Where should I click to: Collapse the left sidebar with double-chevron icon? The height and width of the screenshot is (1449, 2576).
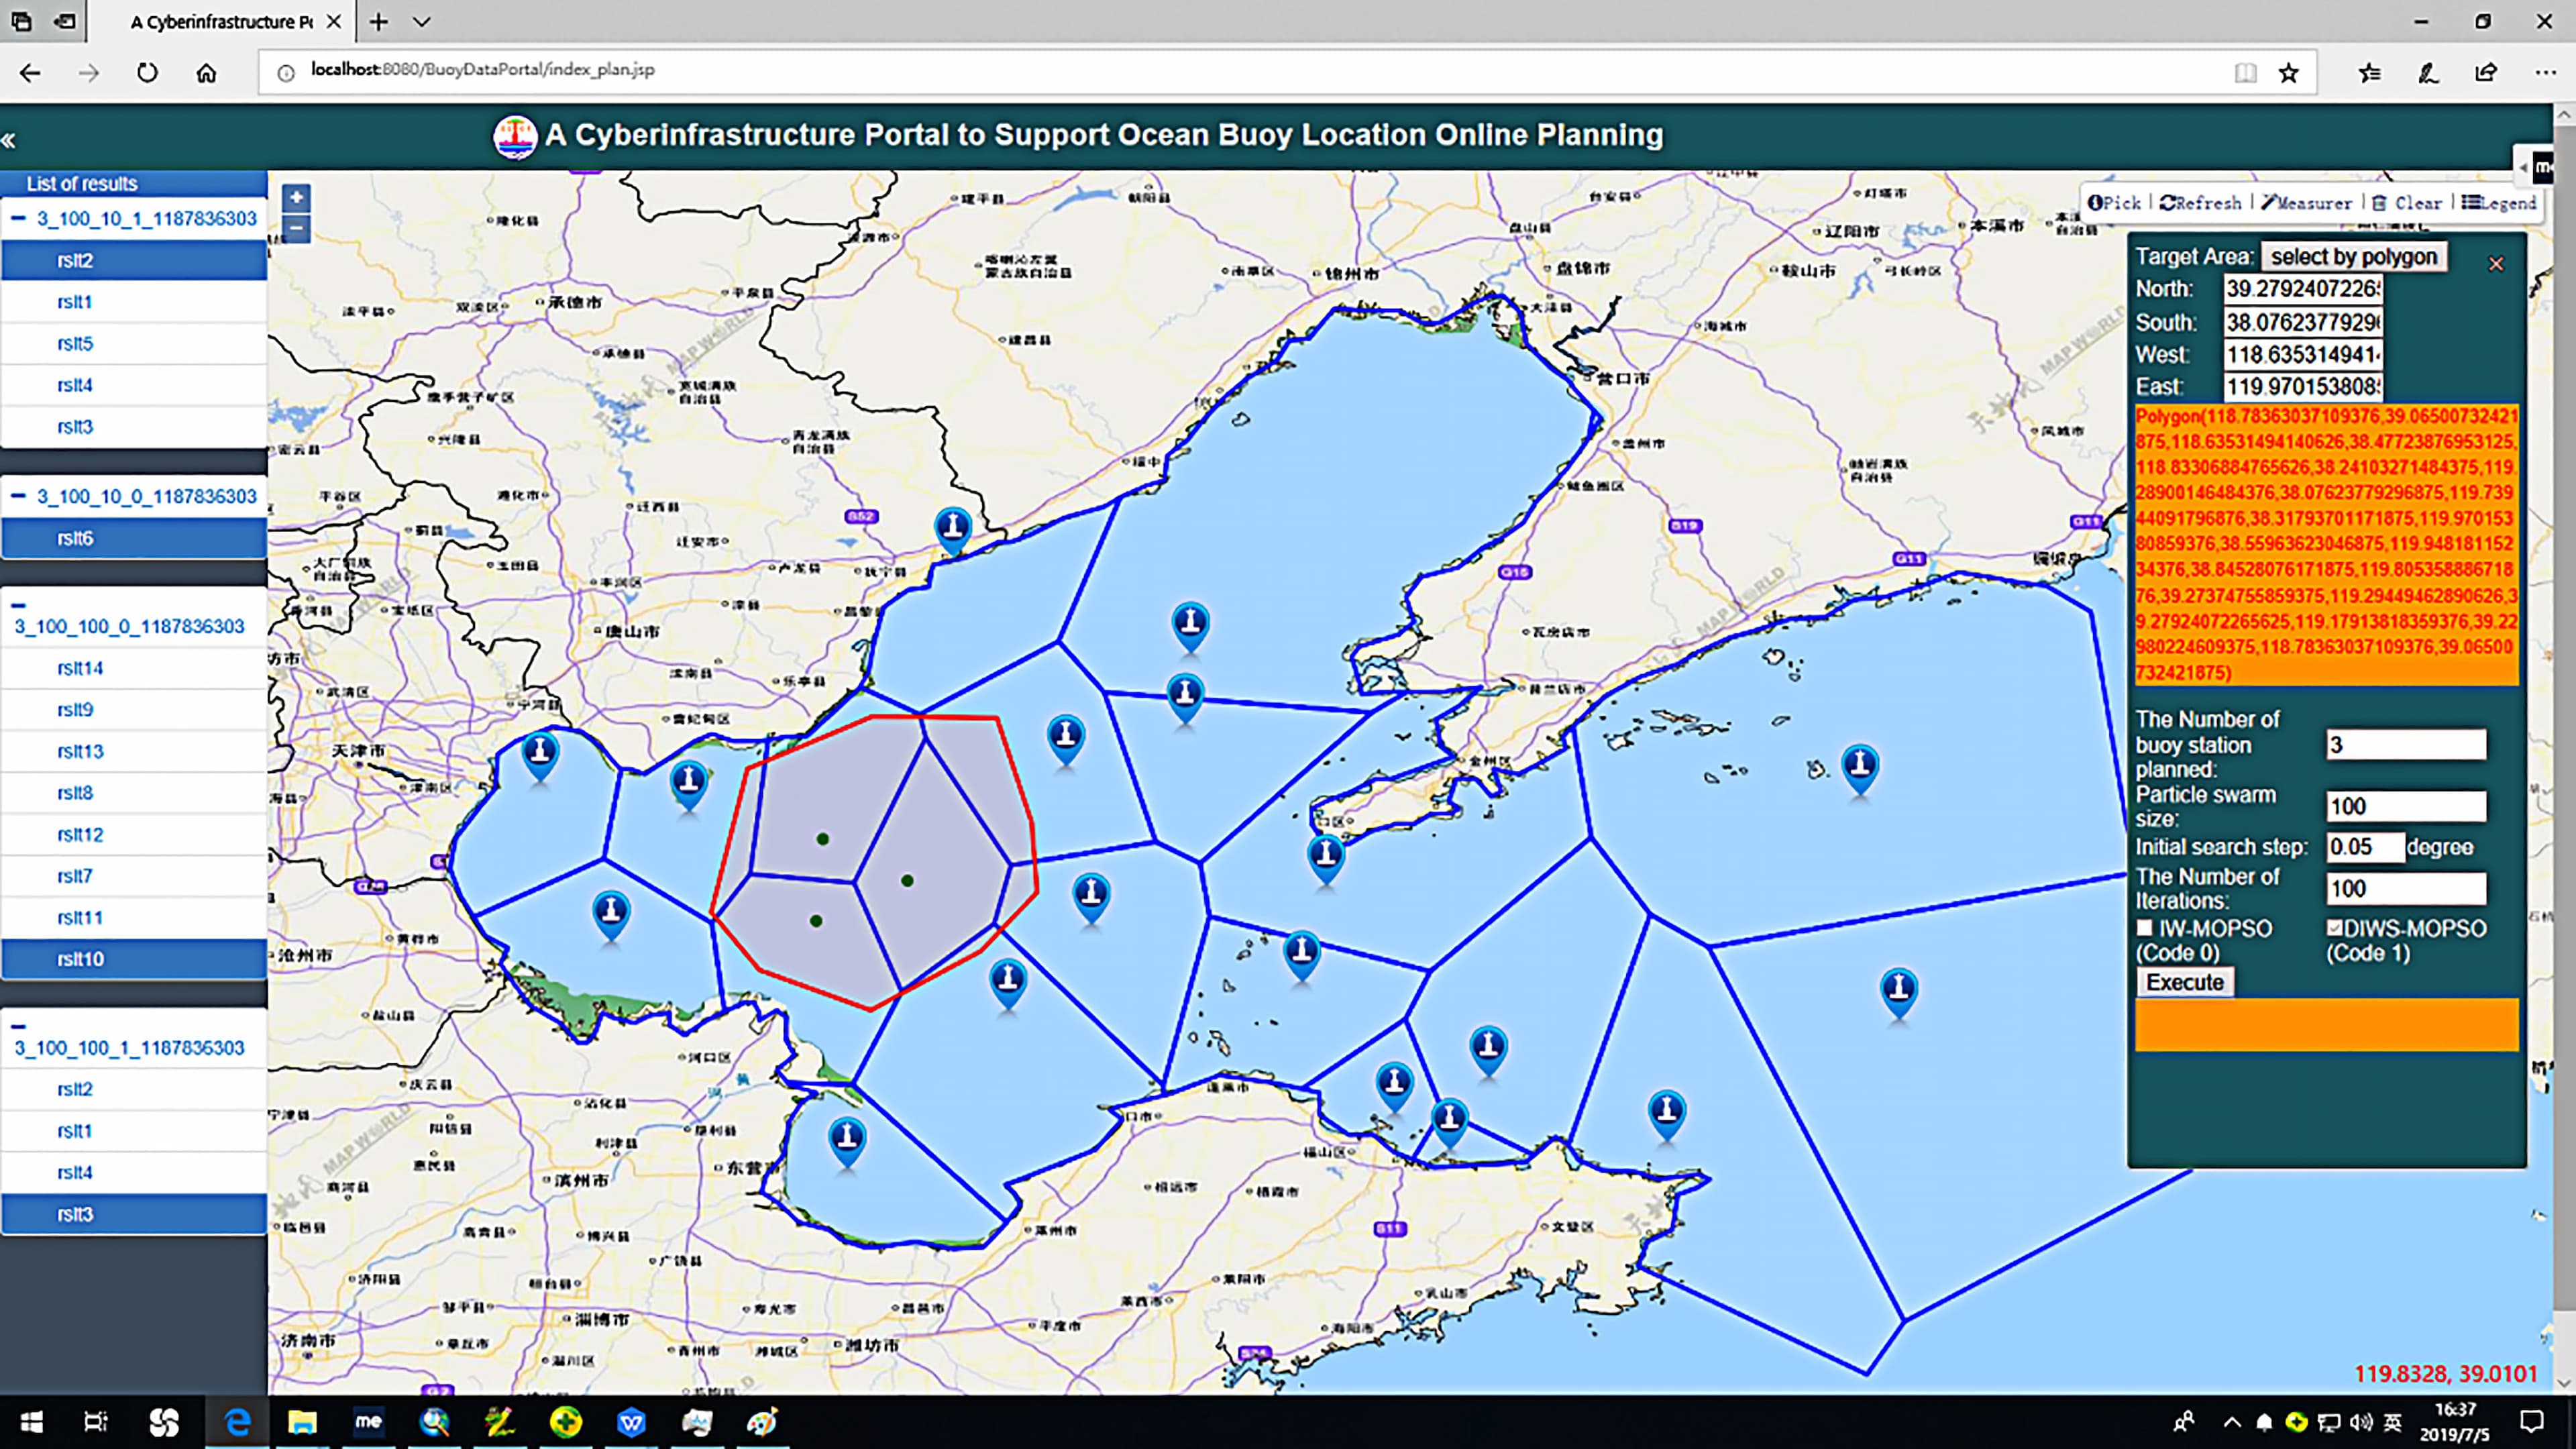coord(9,141)
